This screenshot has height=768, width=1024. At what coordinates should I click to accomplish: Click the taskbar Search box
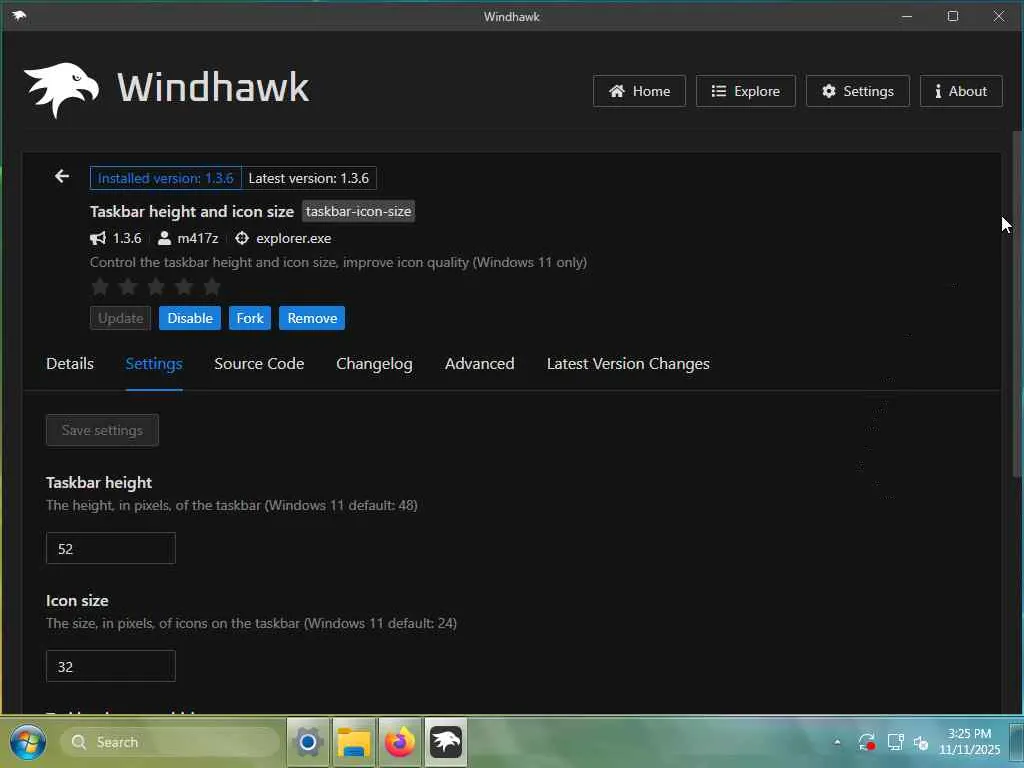(x=170, y=743)
